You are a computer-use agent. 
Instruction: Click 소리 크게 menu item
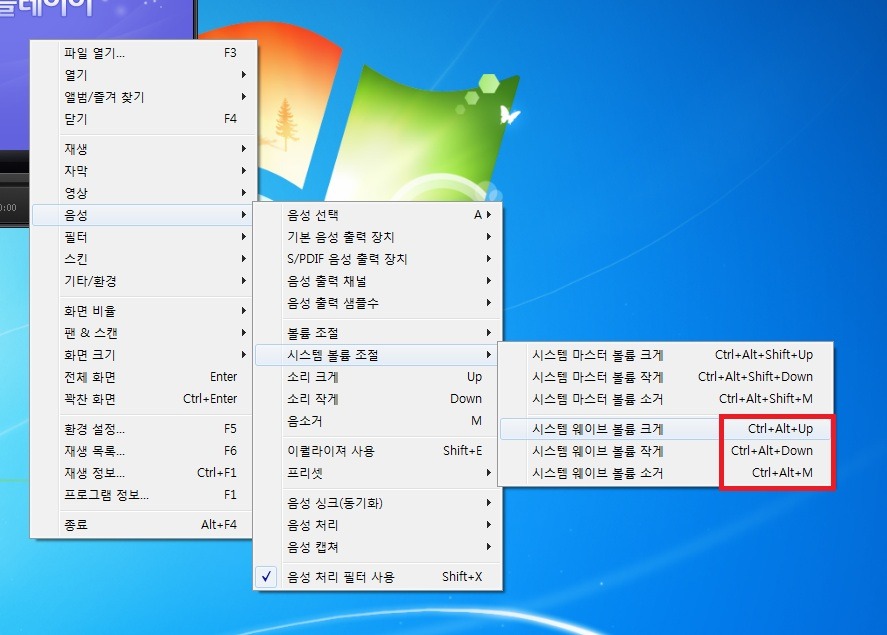pyautogui.click(x=376, y=377)
